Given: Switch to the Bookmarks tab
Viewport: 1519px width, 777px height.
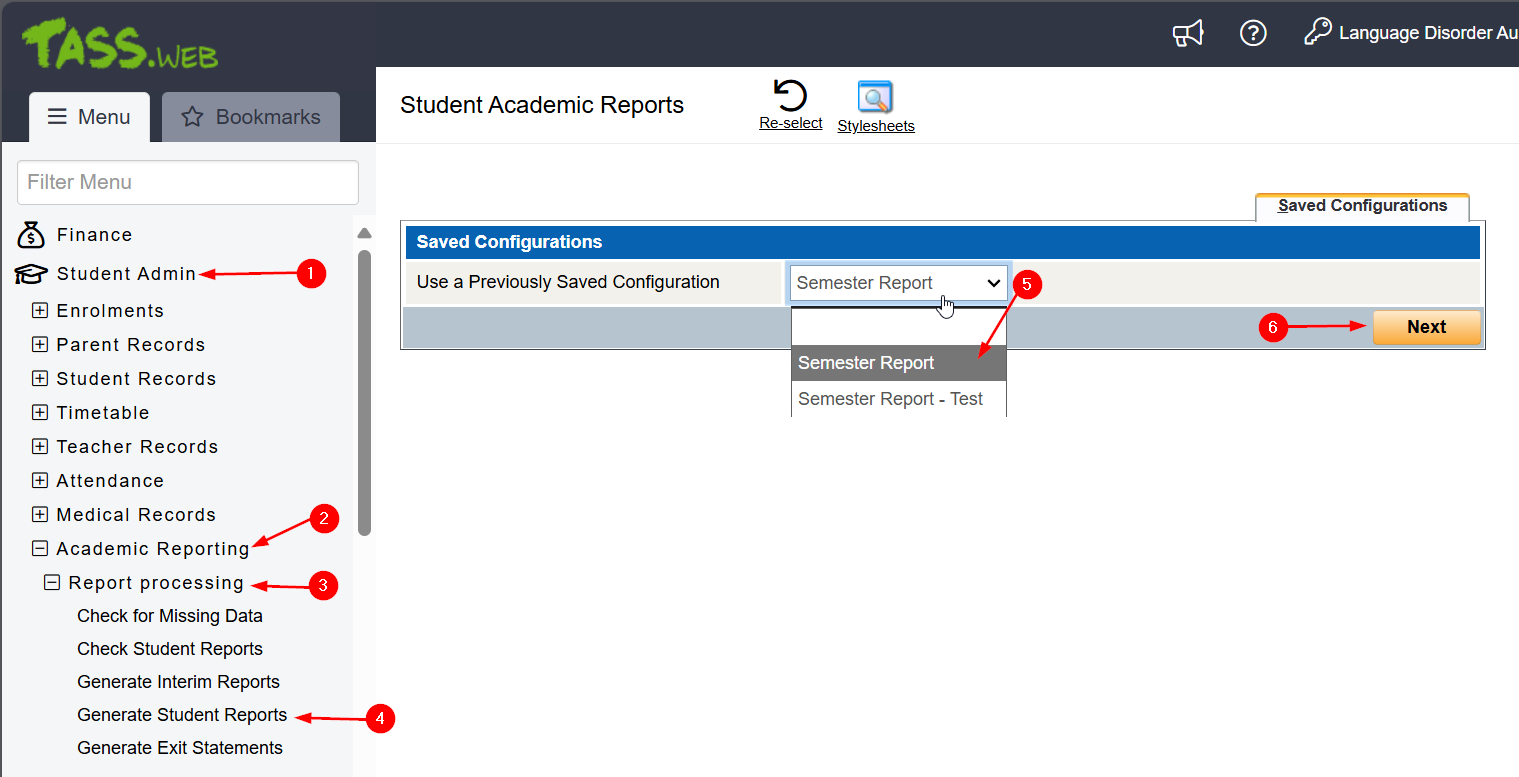Looking at the screenshot, I should pyautogui.click(x=251, y=117).
